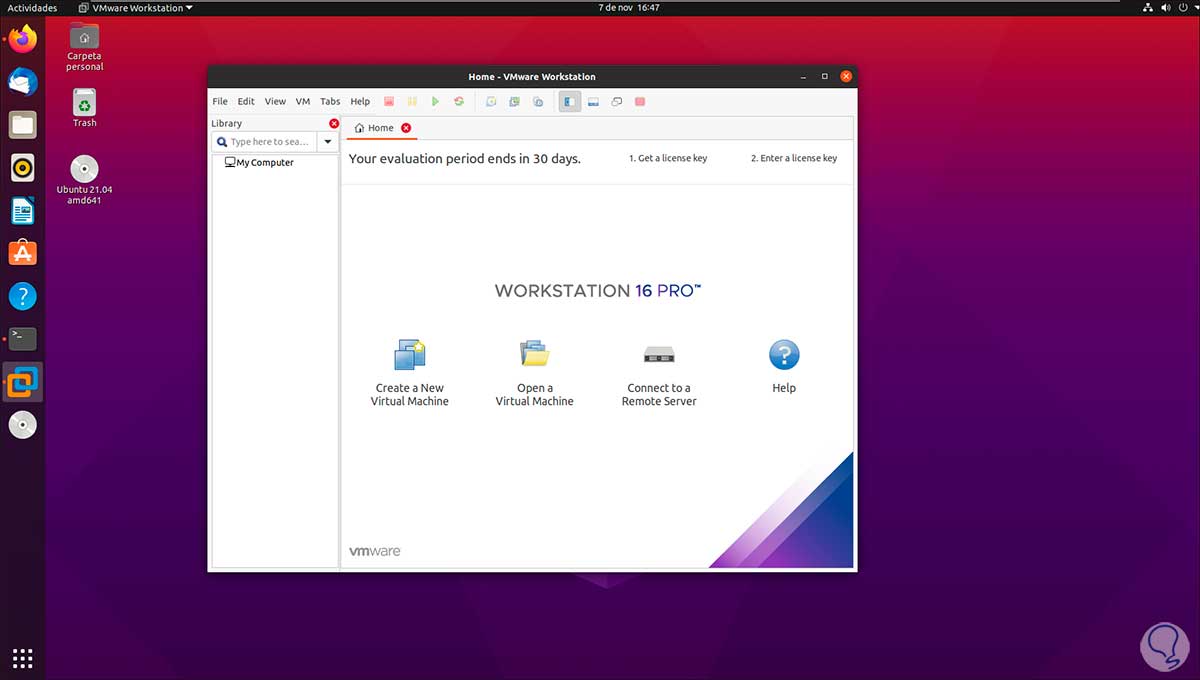
Task: Minimize the VMware Workstation window
Action: [803, 77]
